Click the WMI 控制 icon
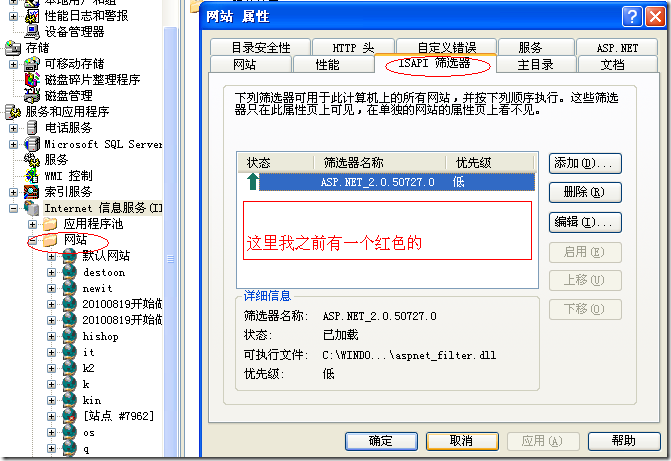 click(32, 175)
